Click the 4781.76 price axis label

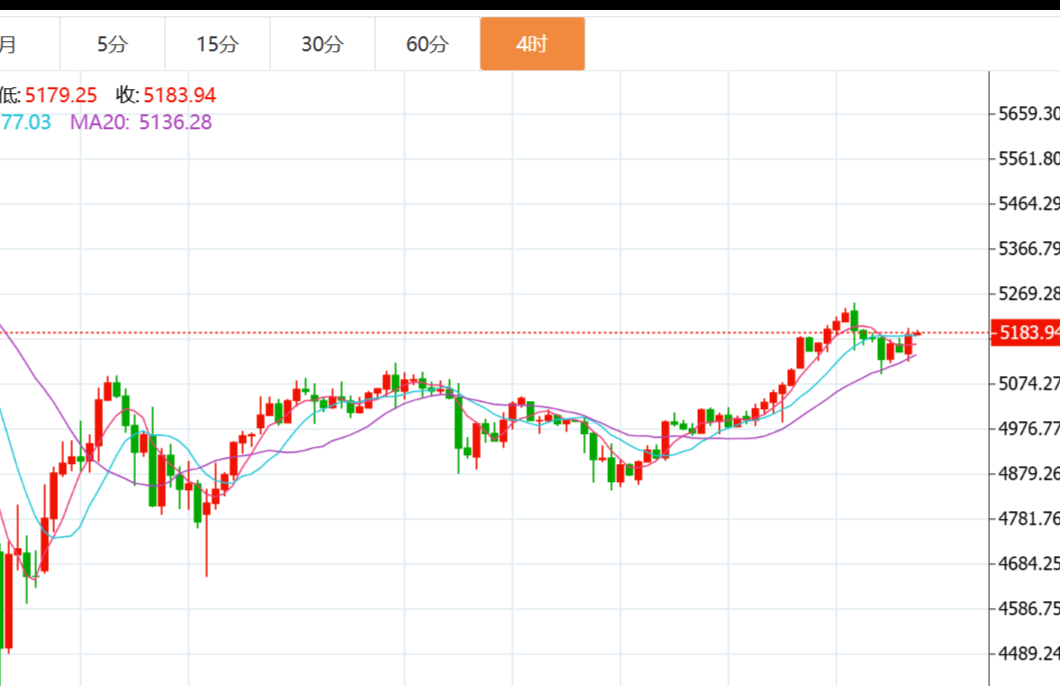click(1028, 518)
